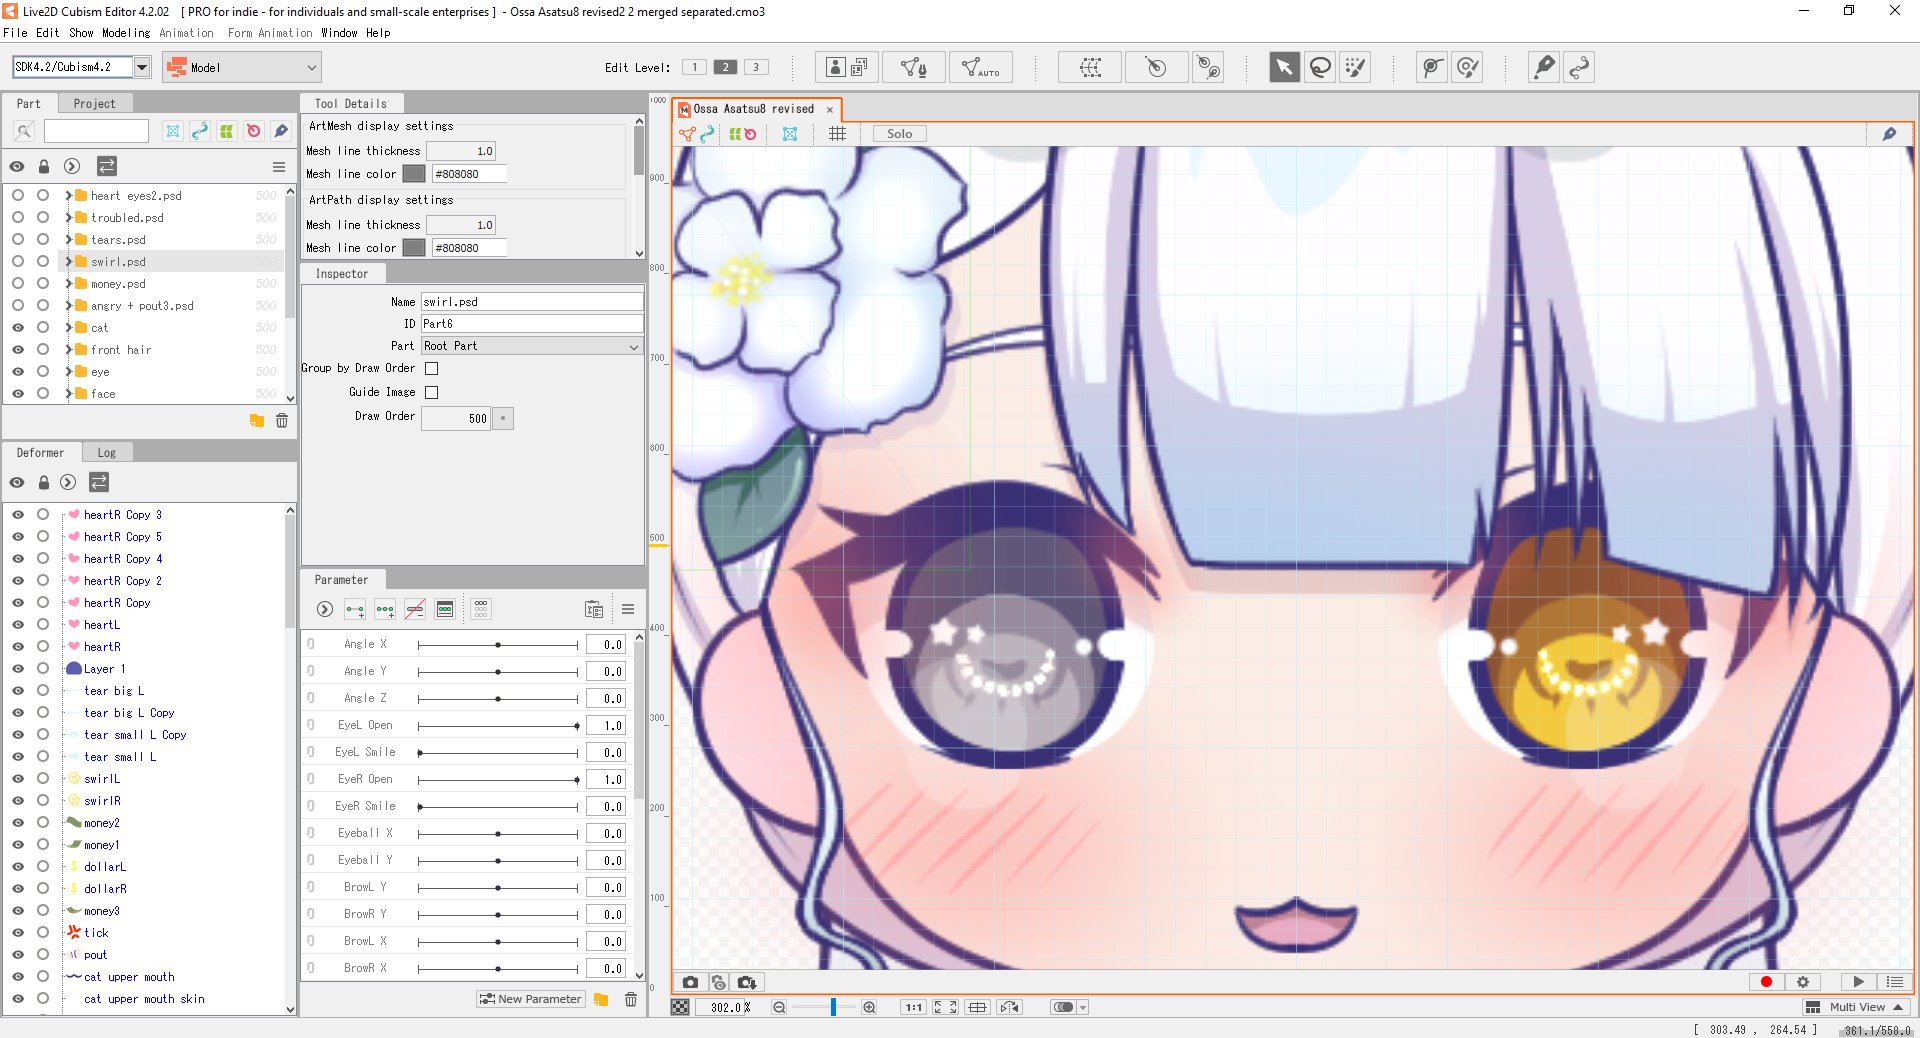1920x1038 pixels.
Task: Click the Solo button above the canvas
Action: point(897,133)
